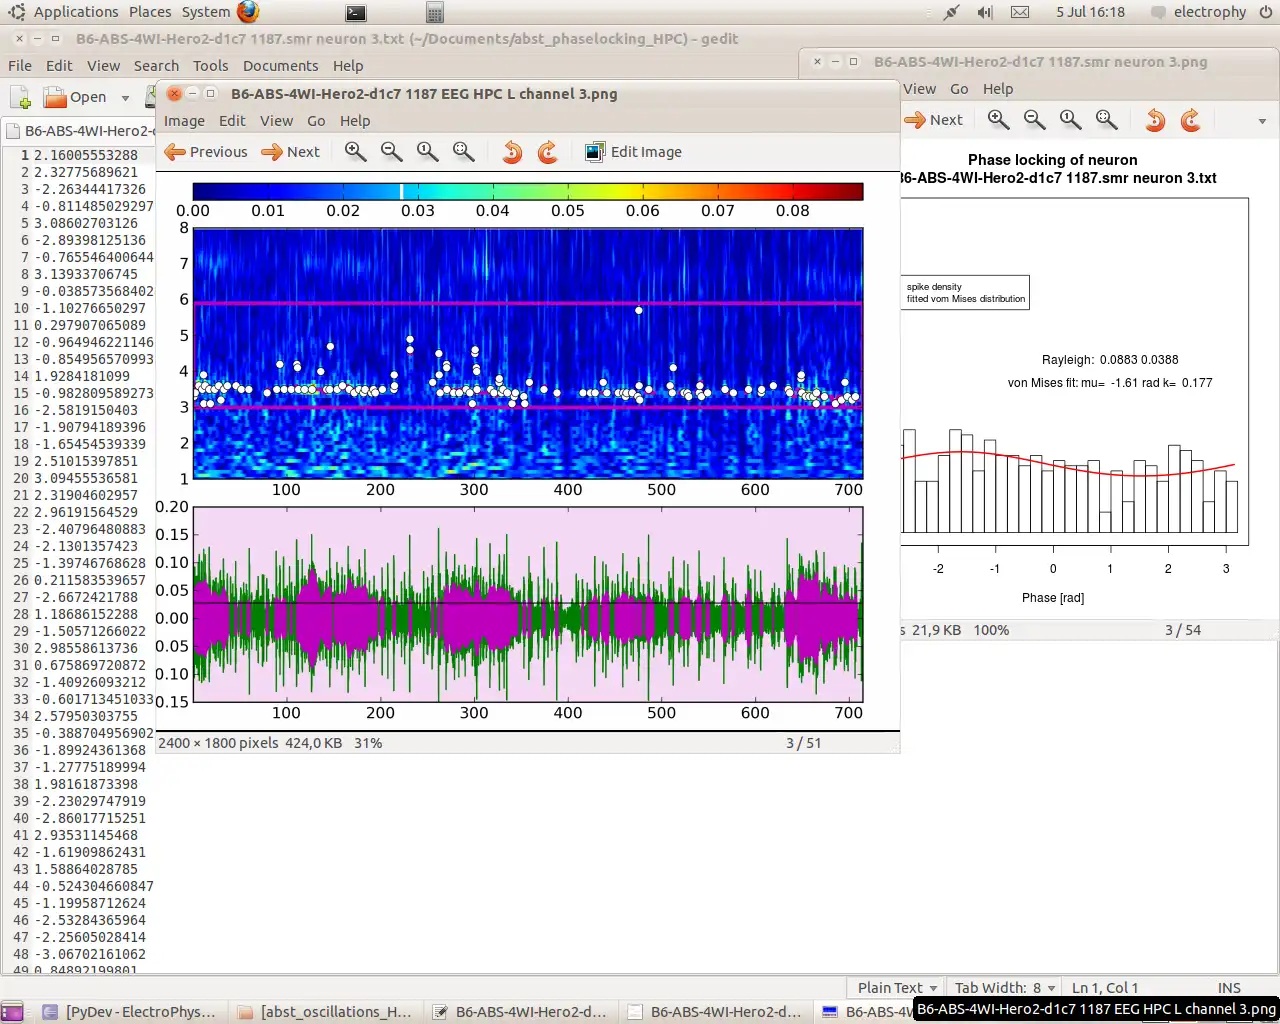Screen dimensions: 1280x1024
Task: Switch to PyDev - ElectroPhys taskbar window
Action: (x=129, y=1011)
